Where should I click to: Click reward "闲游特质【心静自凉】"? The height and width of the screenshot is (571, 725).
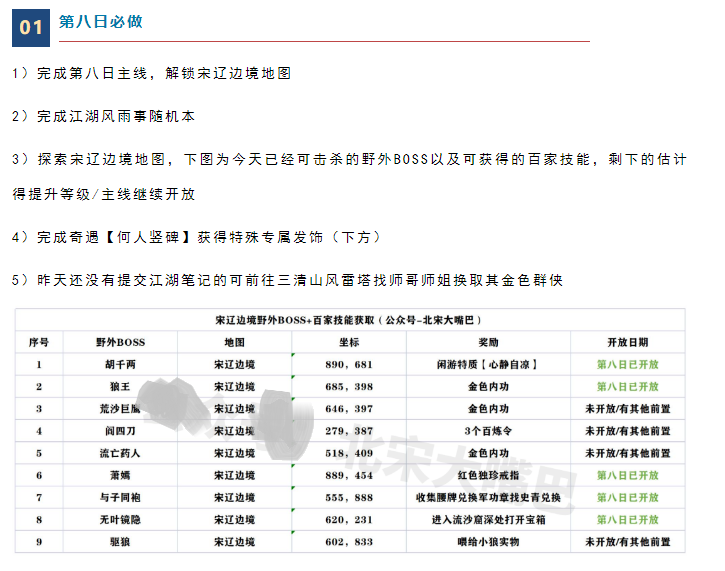point(488,364)
